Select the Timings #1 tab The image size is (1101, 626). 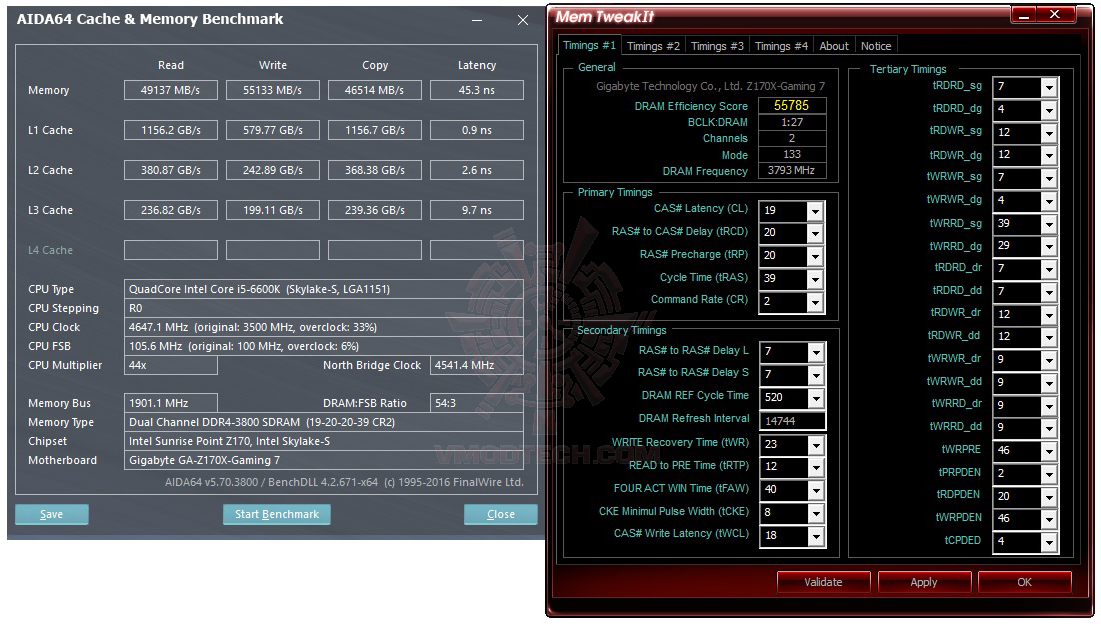(589, 46)
